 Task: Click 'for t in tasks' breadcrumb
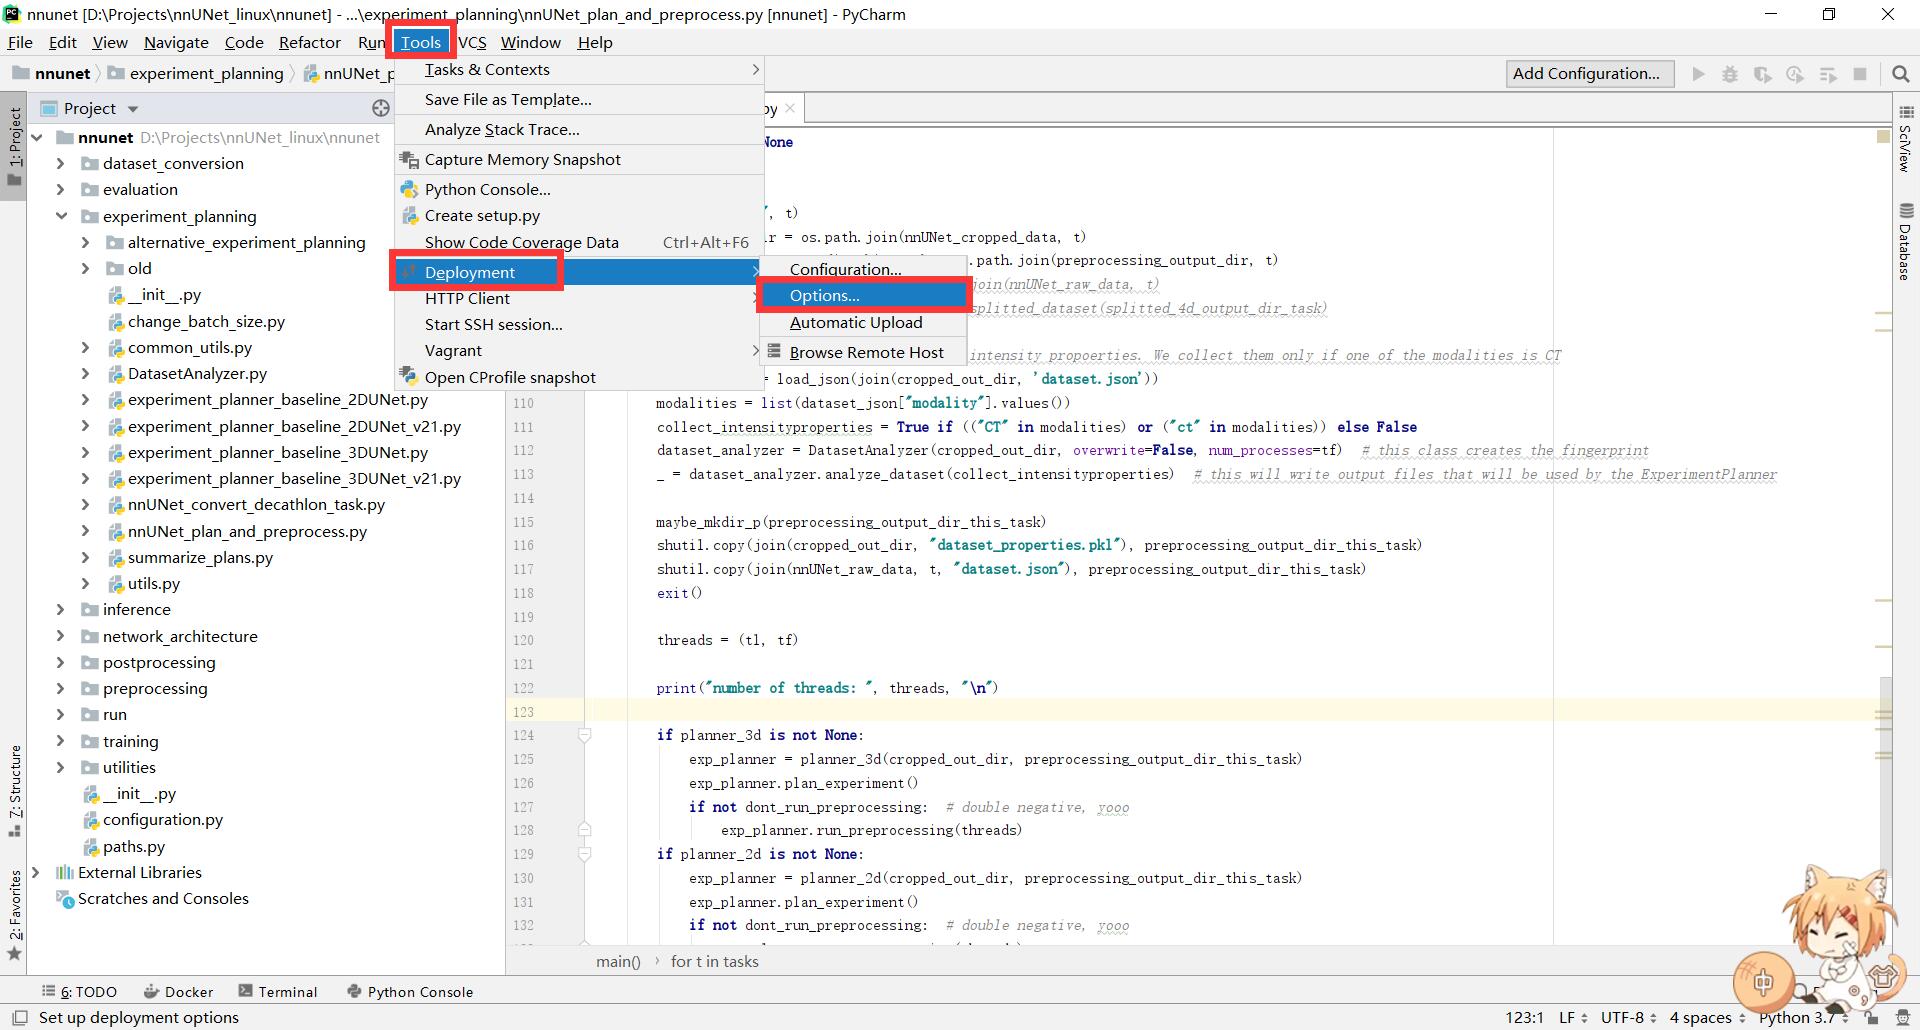pos(714,962)
